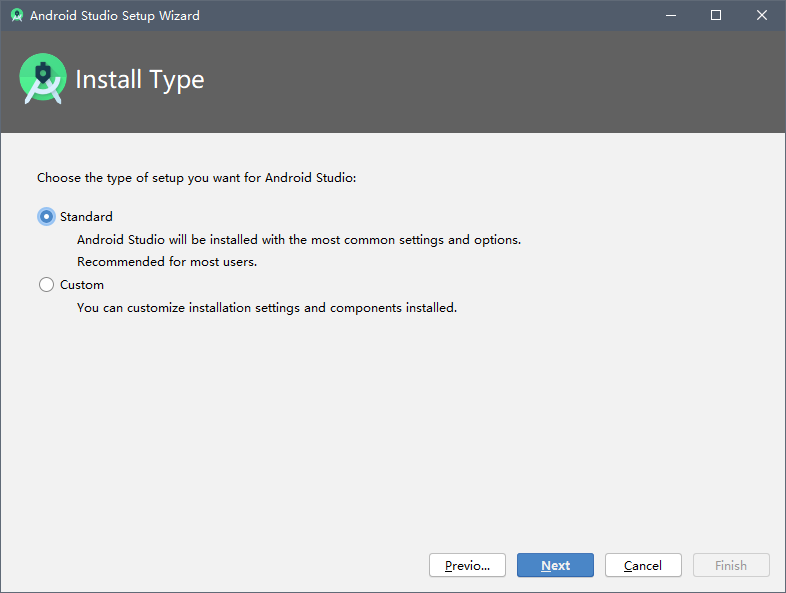Select the Standard install type radio button
Image resolution: width=786 pixels, height=593 pixels.
pyautogui.click(x=46, y=217)
